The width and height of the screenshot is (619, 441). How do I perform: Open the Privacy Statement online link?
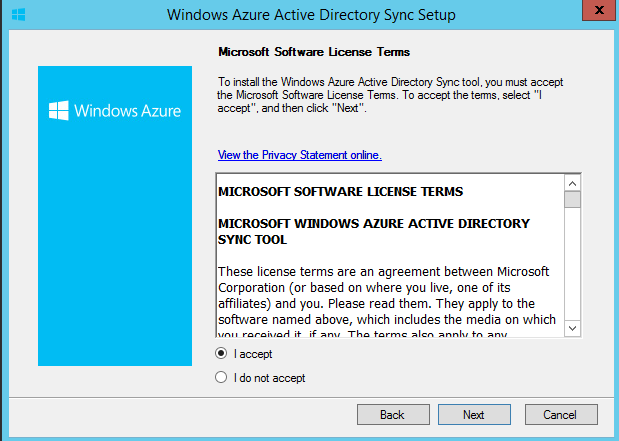pos(300,155)
